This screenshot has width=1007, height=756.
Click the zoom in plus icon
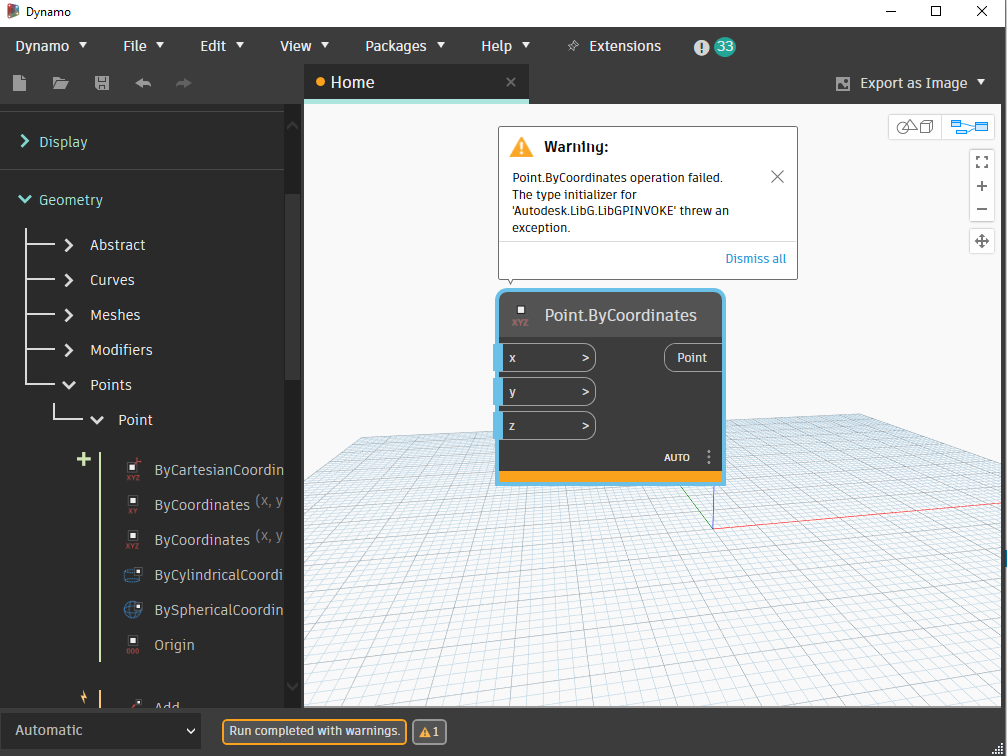click(x=981, y=186)
